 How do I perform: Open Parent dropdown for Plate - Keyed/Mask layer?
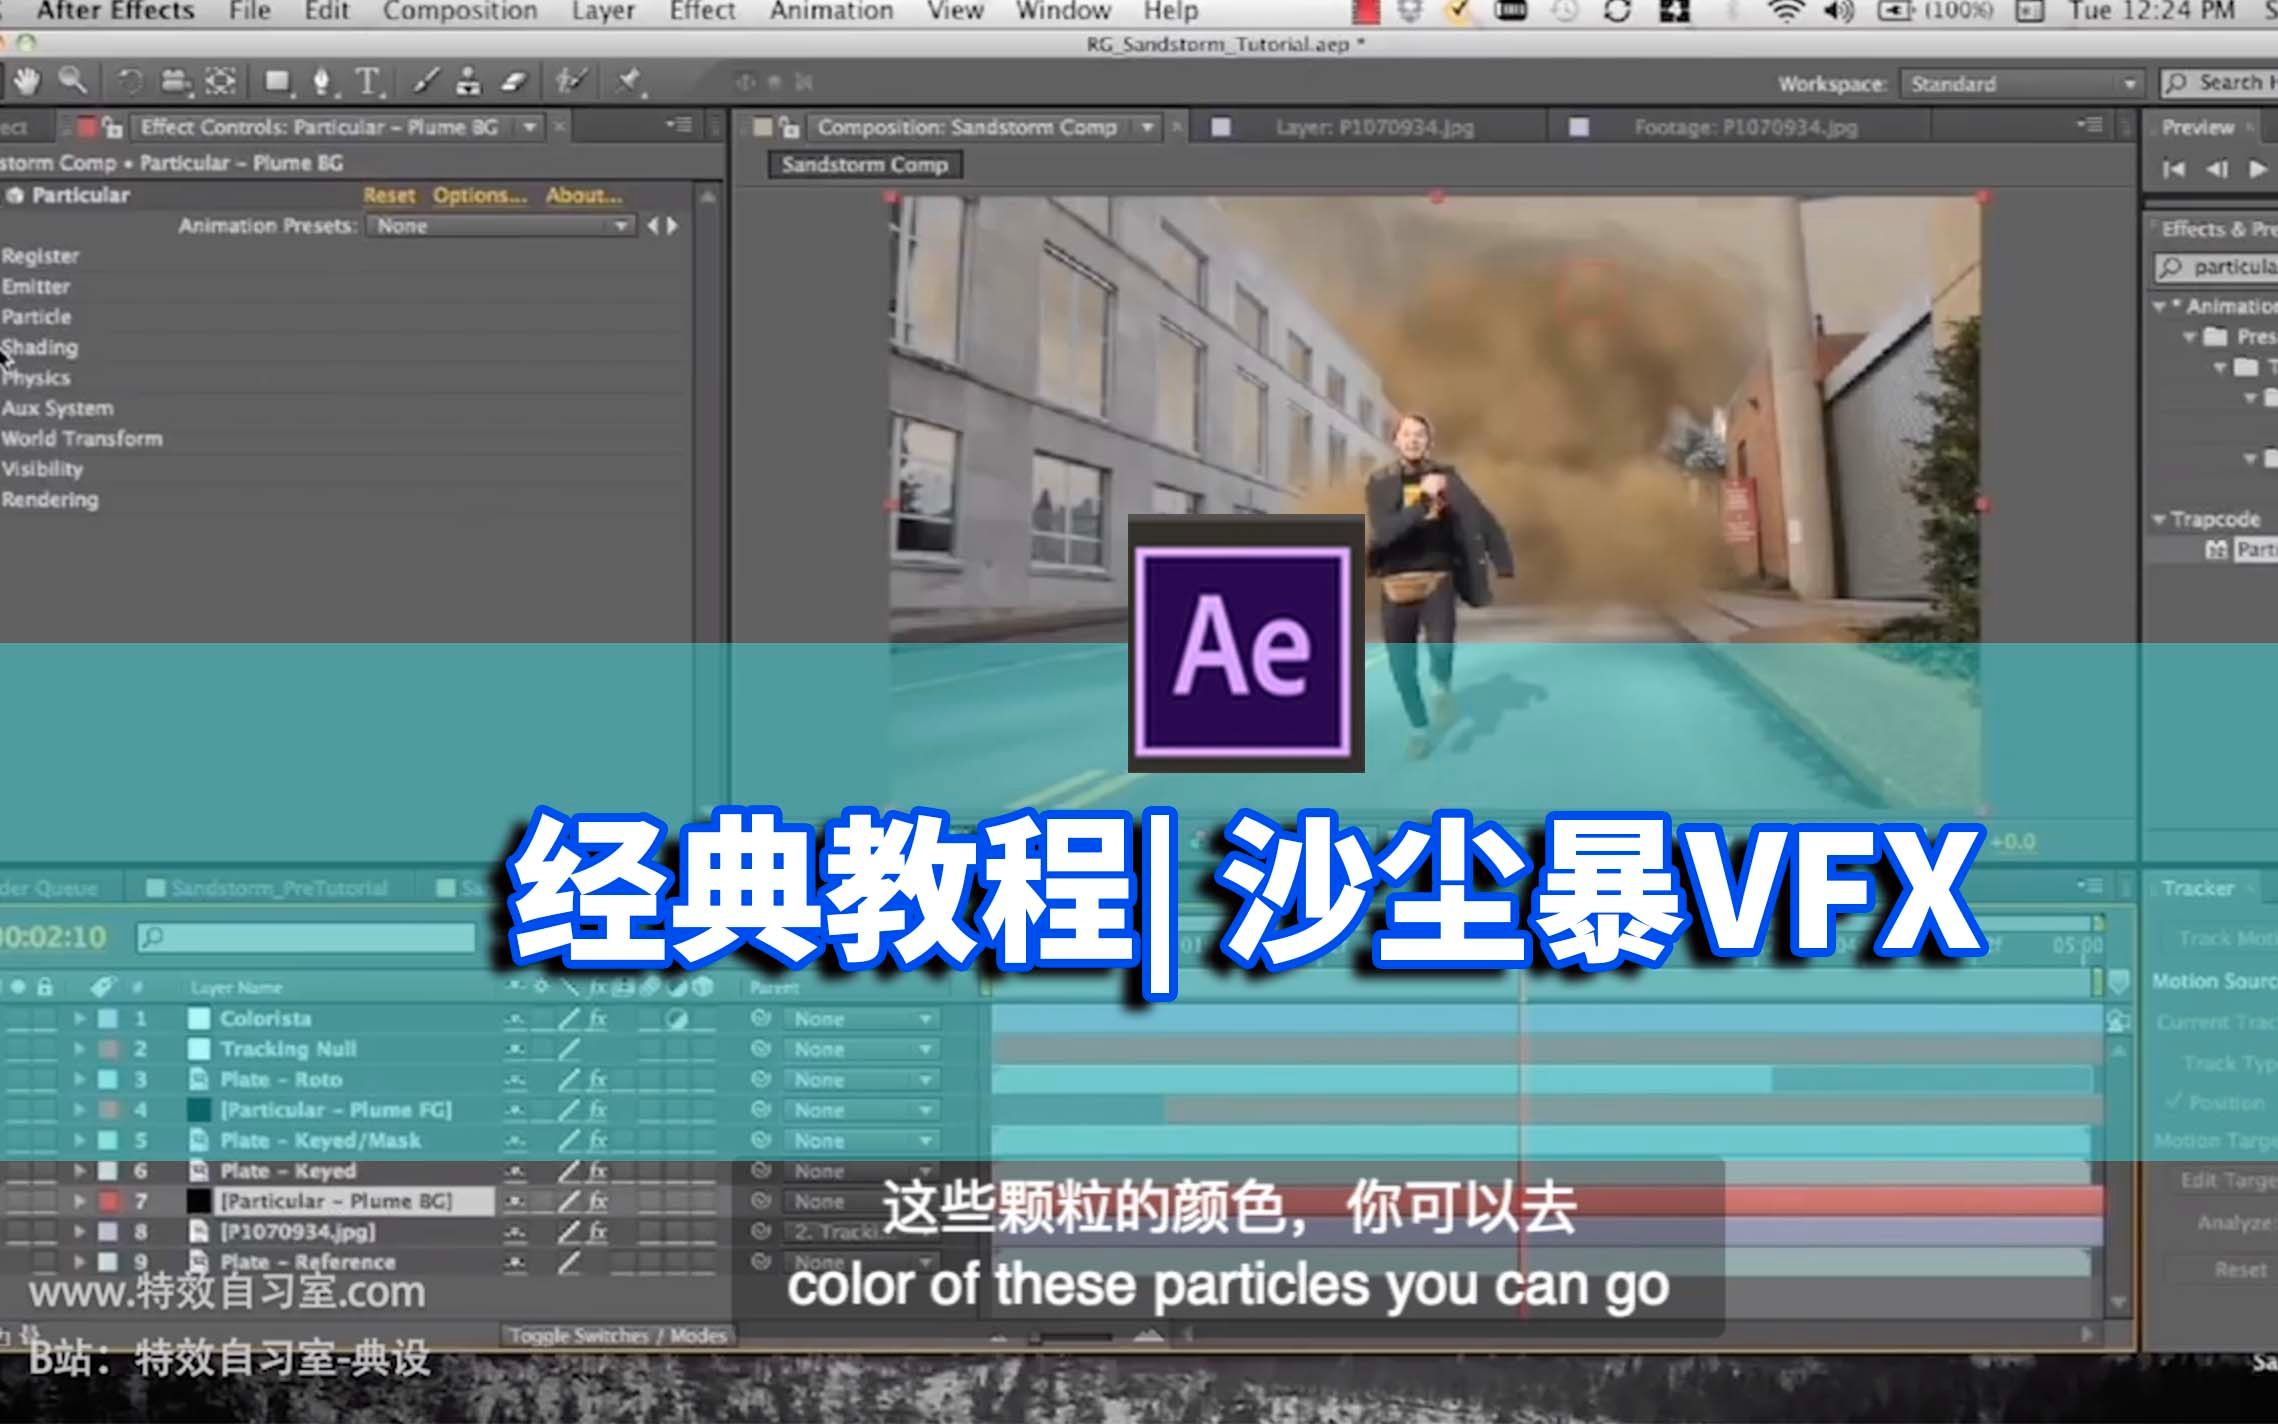(862, 1141)
